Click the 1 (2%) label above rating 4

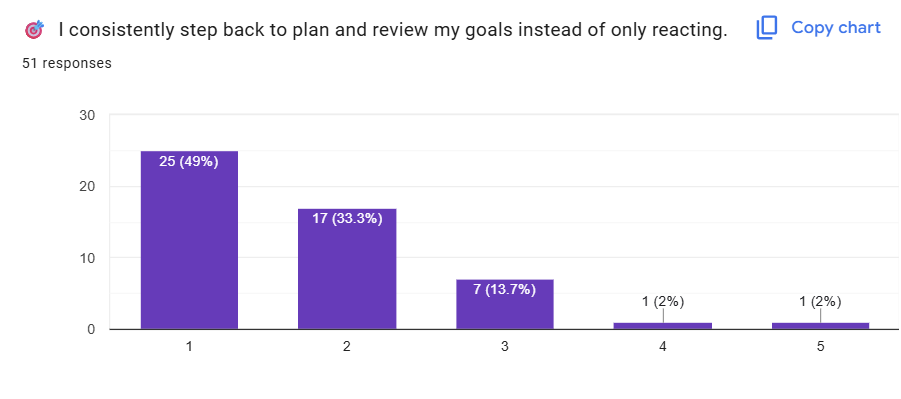tap(663, 302)
